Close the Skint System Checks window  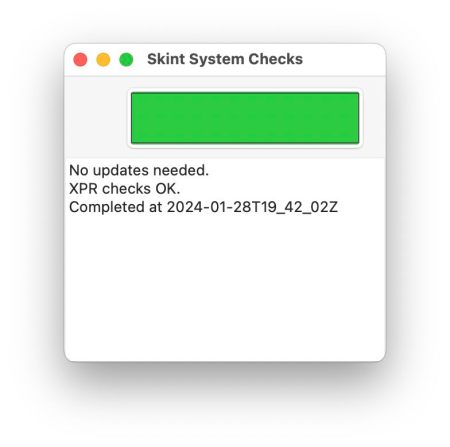coord(80,60)
